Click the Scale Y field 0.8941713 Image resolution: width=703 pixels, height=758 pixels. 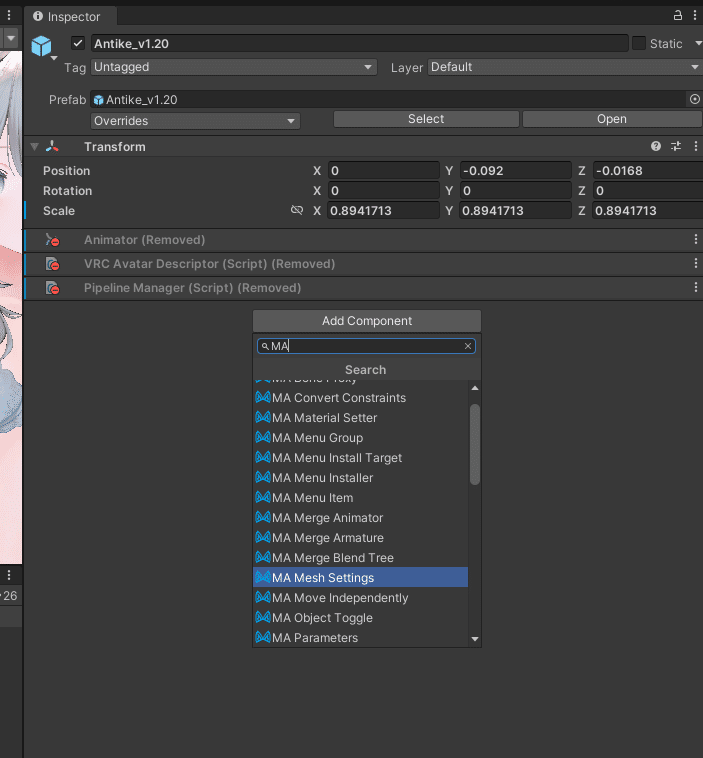click(x=515, y=211)
